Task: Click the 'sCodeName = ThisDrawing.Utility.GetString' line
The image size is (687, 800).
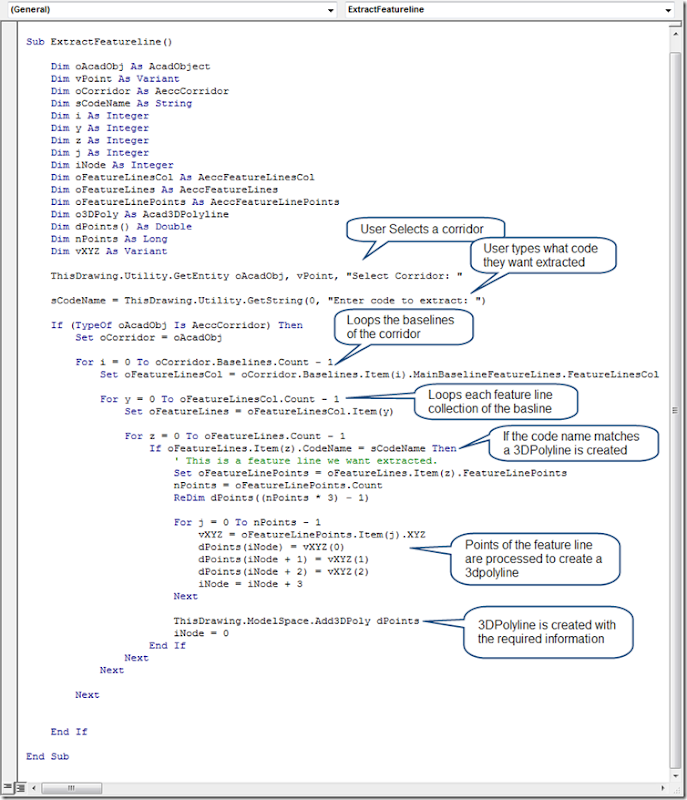Action: tap(268, 301)
